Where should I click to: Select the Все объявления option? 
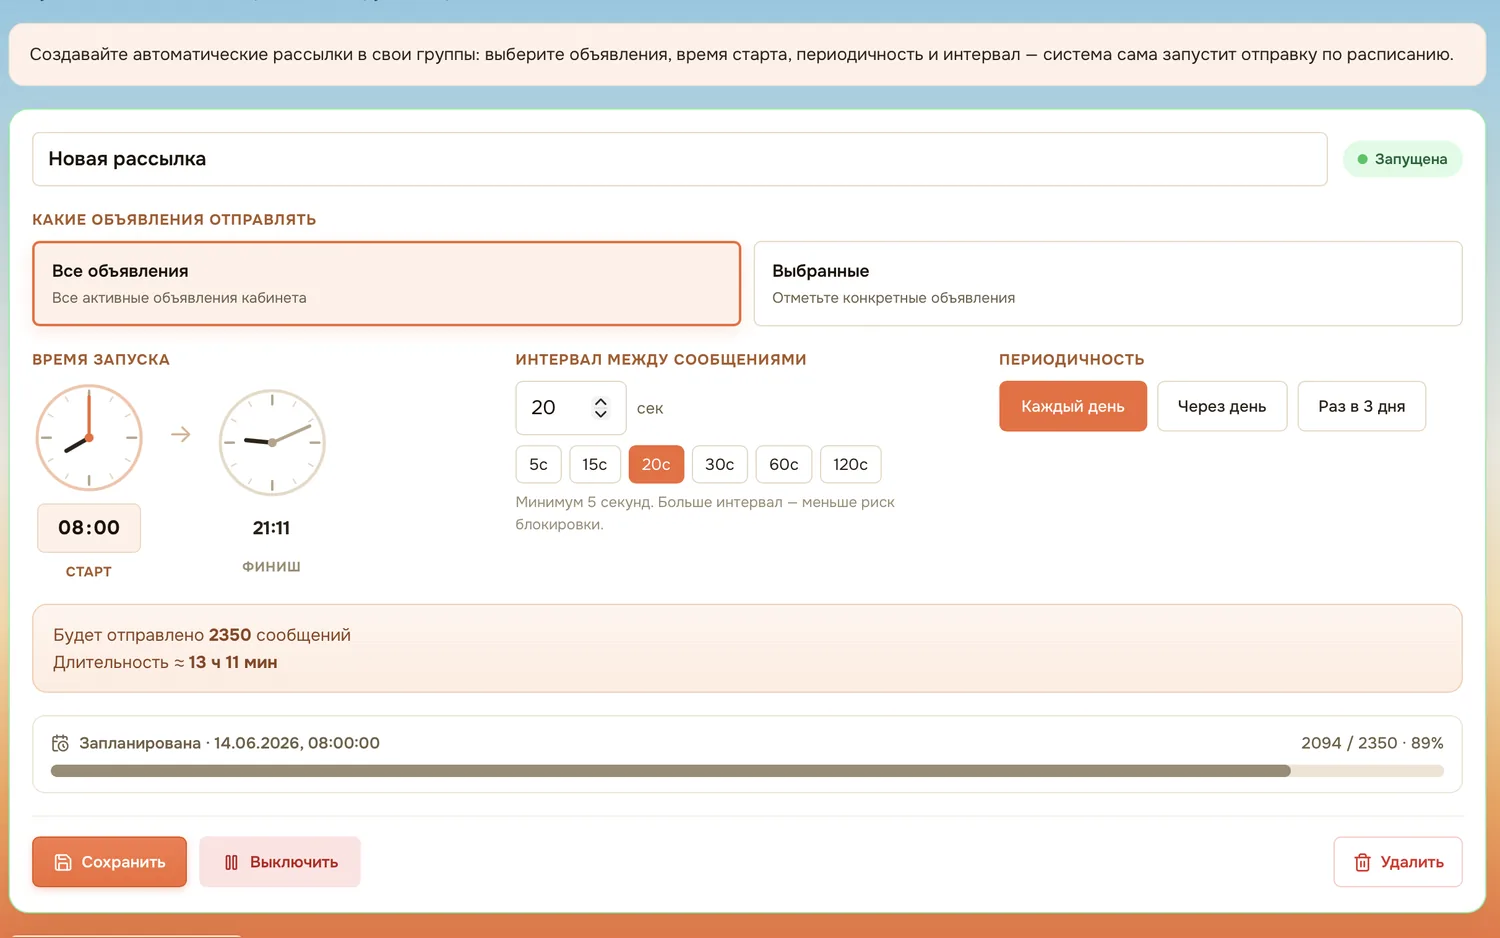(386, 283)
